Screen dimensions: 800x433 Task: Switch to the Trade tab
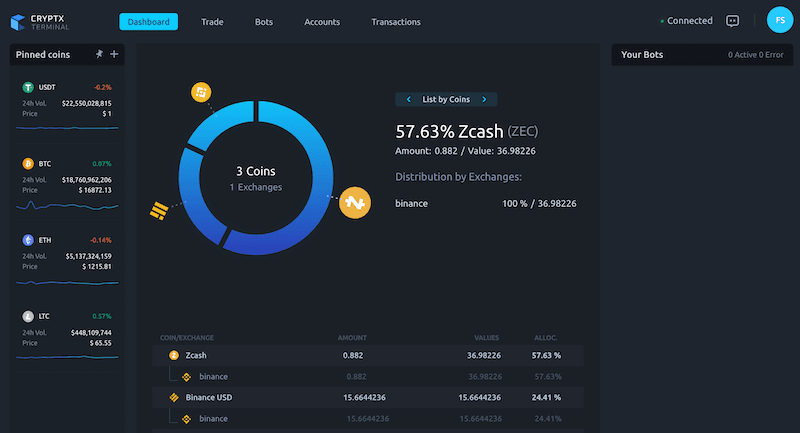point(212,22)
